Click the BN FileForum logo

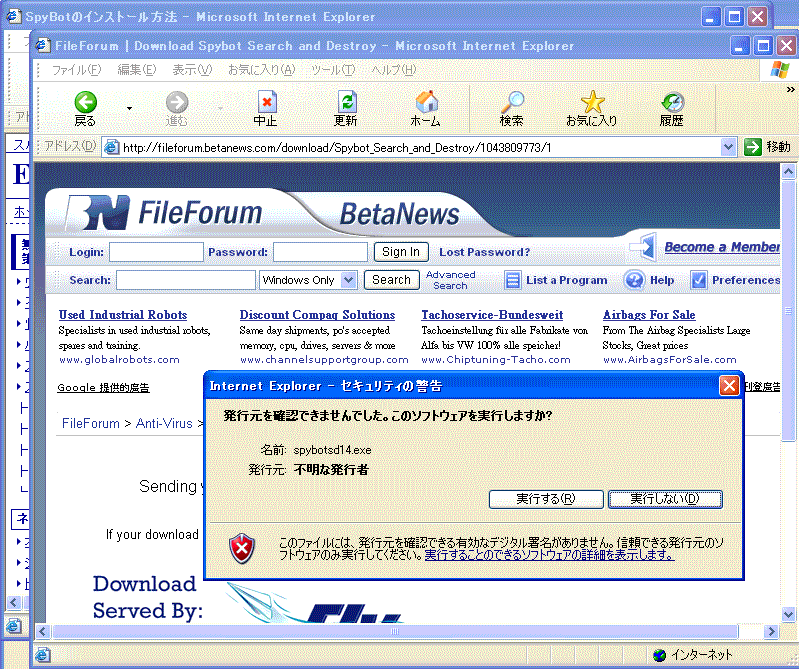pos(163,212)
